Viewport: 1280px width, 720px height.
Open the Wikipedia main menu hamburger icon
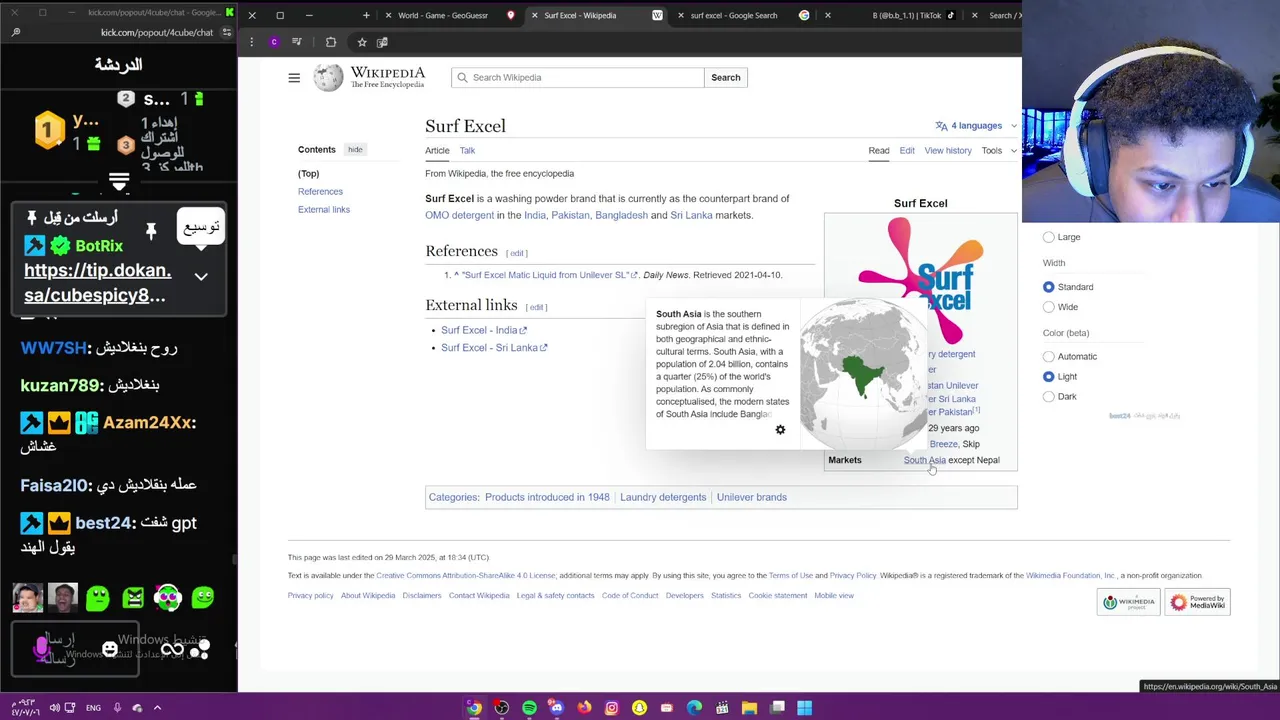(294, 77)
